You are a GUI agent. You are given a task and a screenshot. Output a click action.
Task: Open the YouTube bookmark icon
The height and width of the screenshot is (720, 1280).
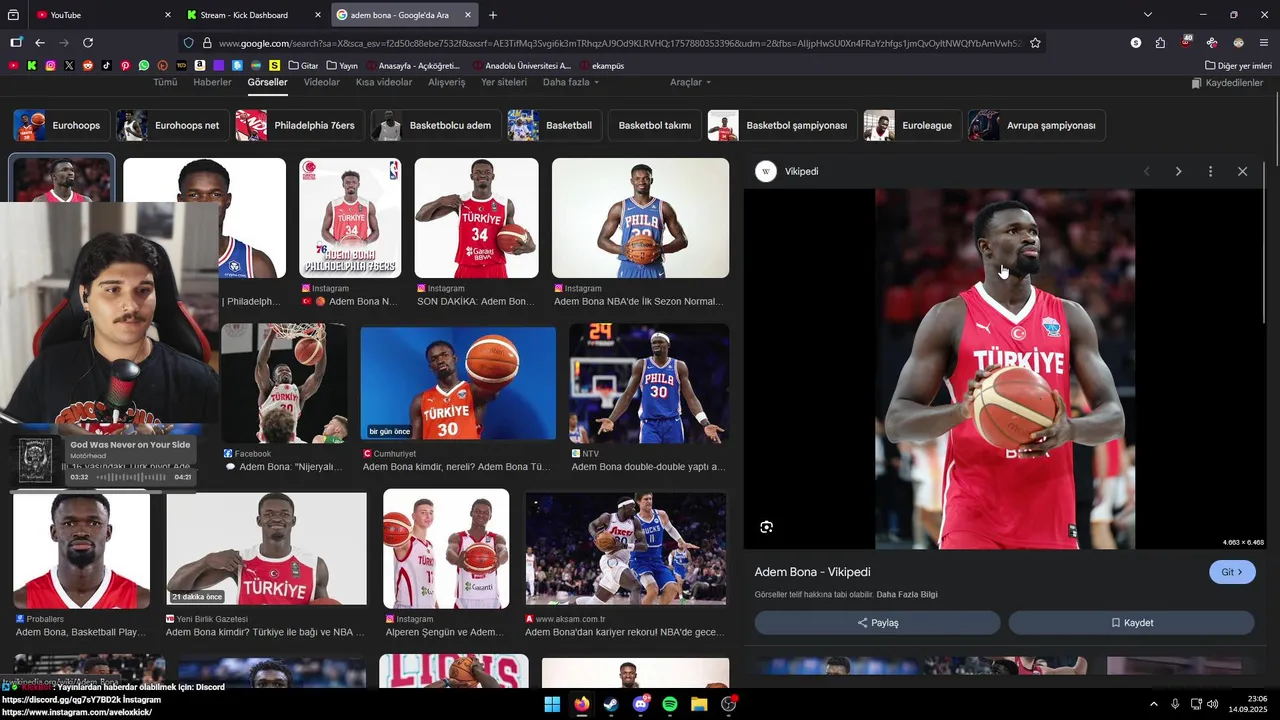point(13,65)
